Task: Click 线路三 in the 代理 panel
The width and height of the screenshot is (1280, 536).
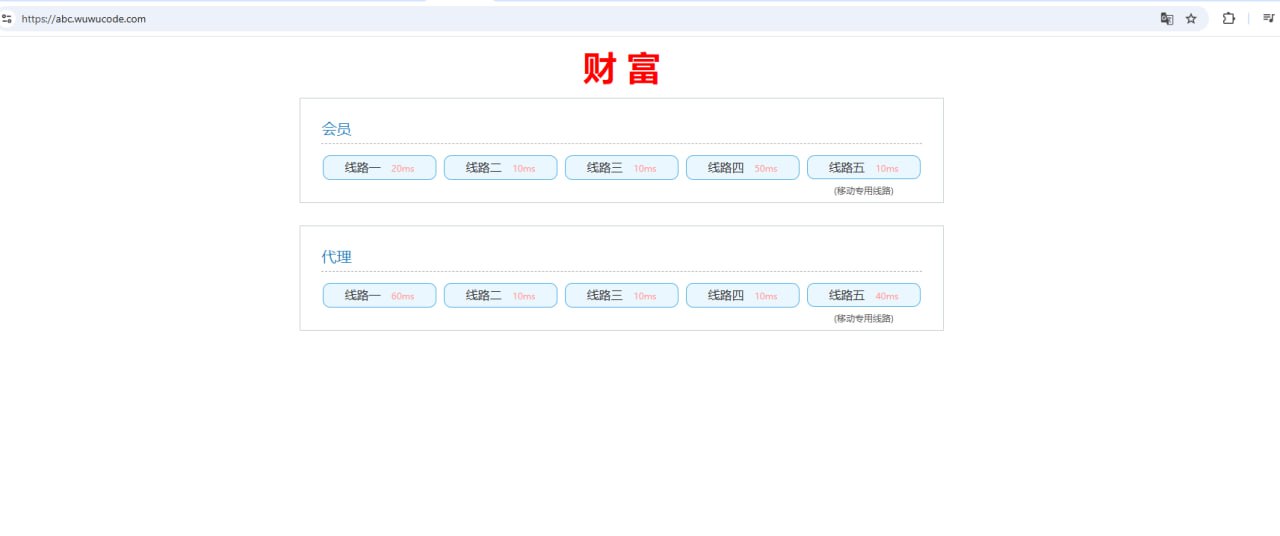Action: (621, 296)
